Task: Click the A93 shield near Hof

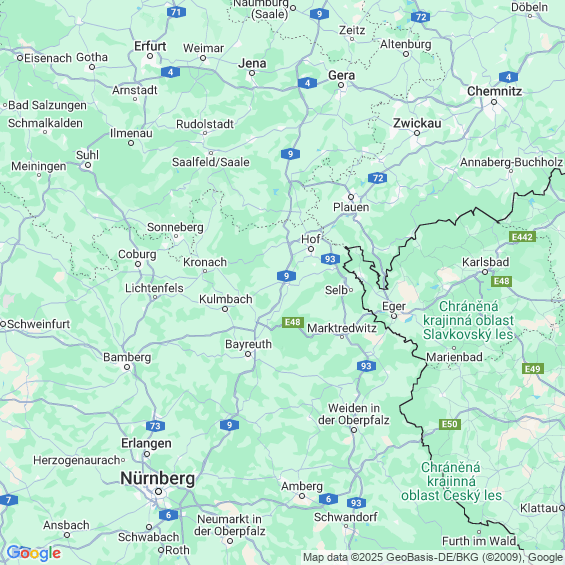Action: 330,259
